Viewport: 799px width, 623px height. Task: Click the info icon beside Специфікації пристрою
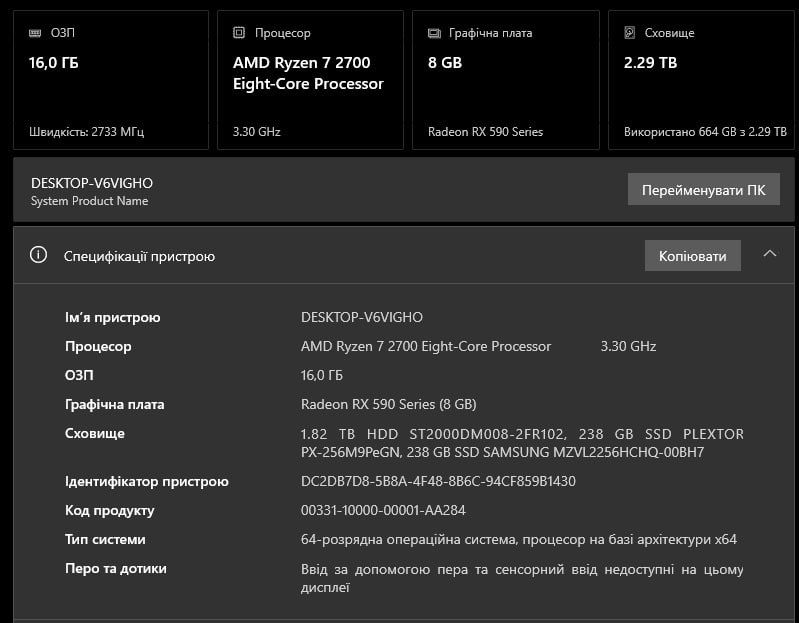(38, 254)
